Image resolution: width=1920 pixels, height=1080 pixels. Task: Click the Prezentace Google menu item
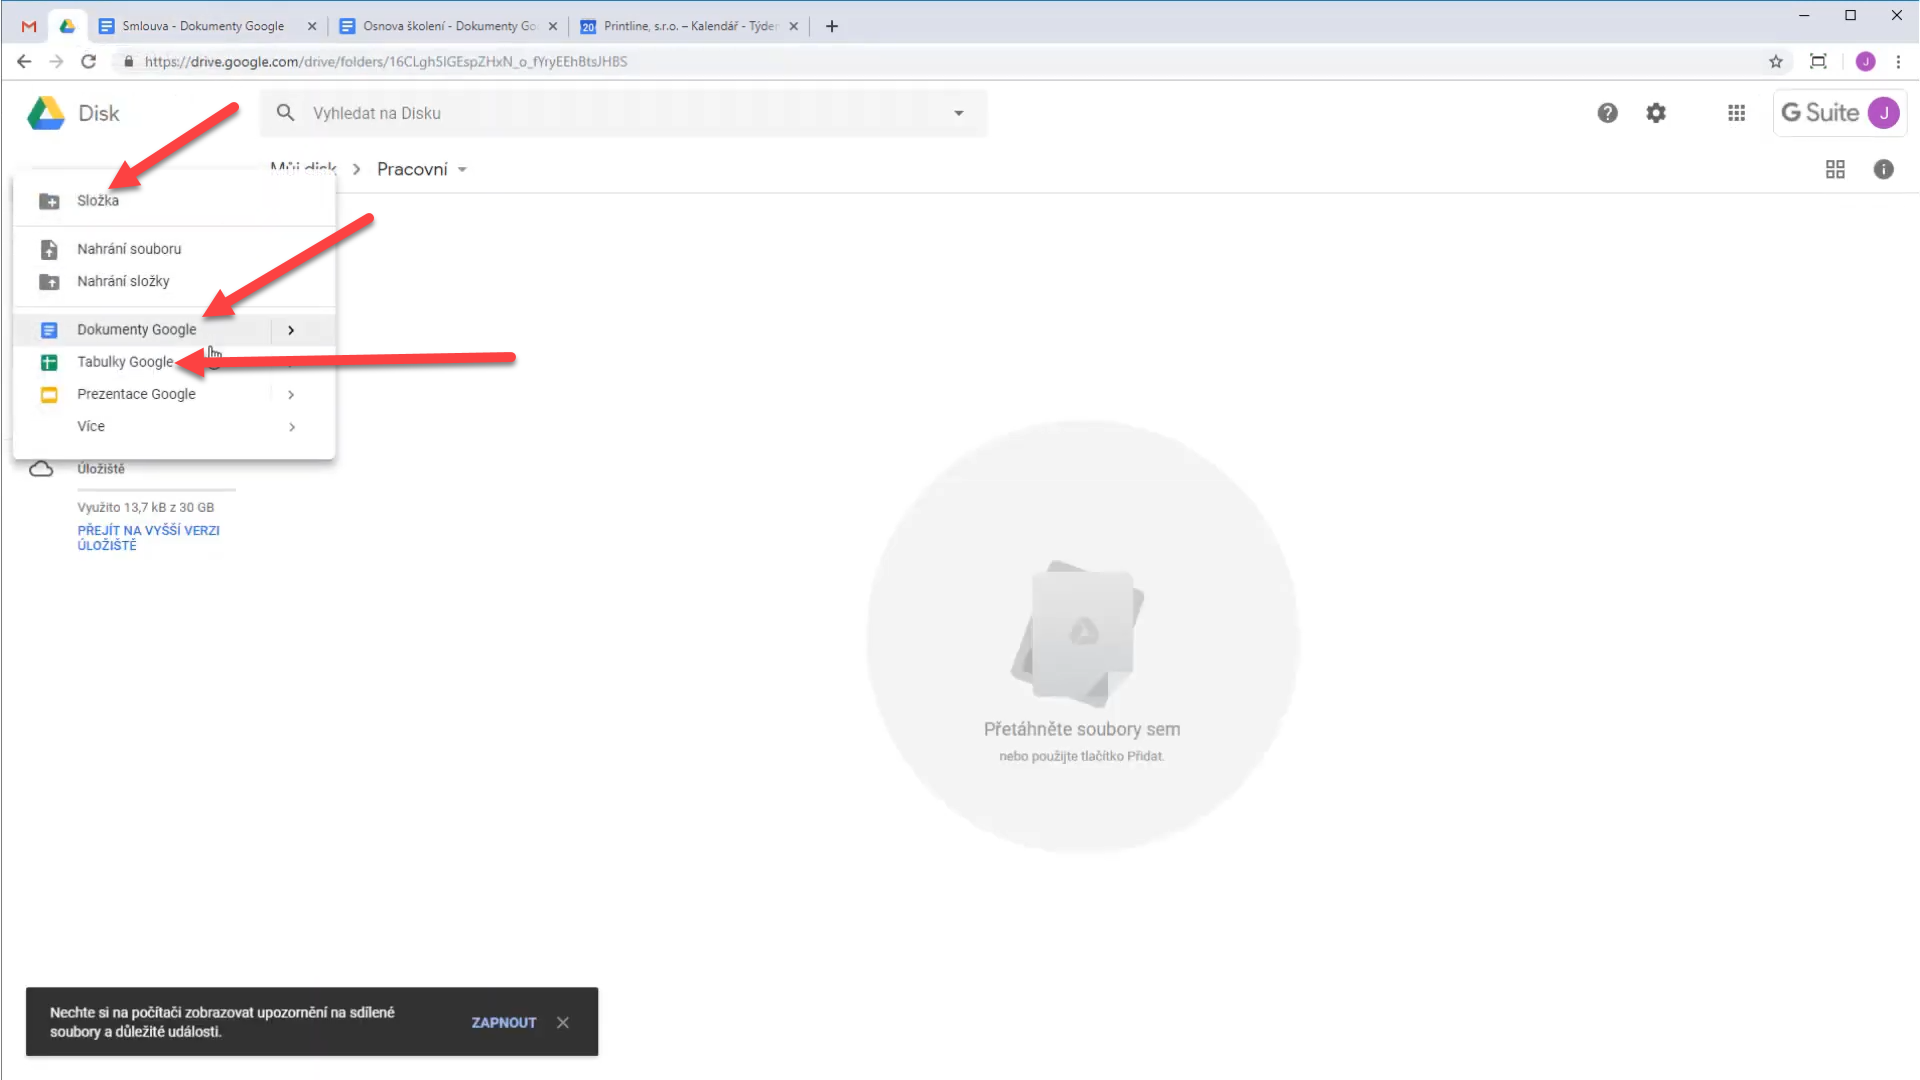[136, 393]
